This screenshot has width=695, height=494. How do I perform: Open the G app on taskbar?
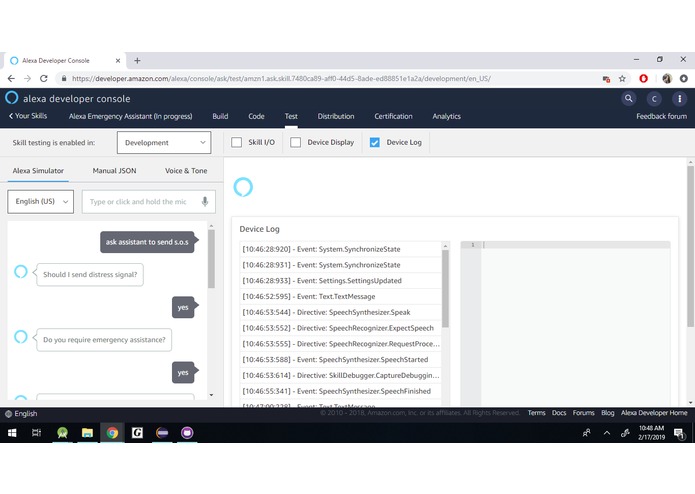click(x=137, y=433)
